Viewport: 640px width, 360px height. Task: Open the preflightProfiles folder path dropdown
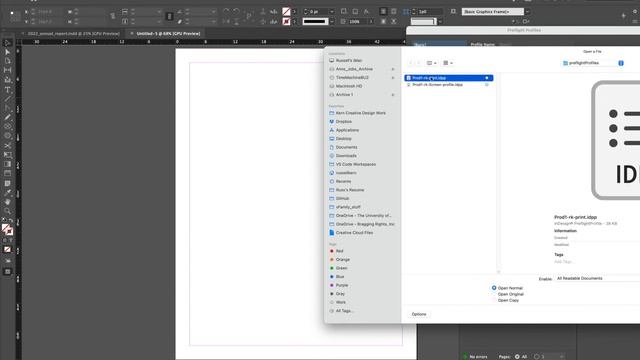click(x=593, y=63)
